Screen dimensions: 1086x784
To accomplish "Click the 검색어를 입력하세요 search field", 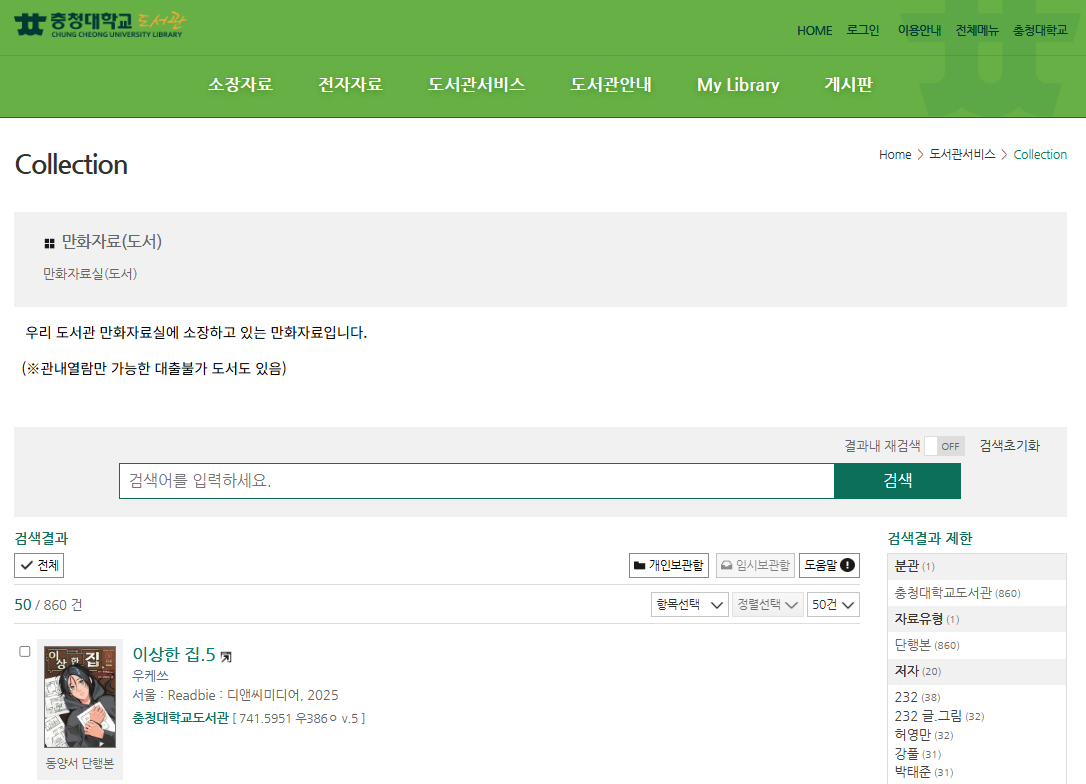I will 476,481.
